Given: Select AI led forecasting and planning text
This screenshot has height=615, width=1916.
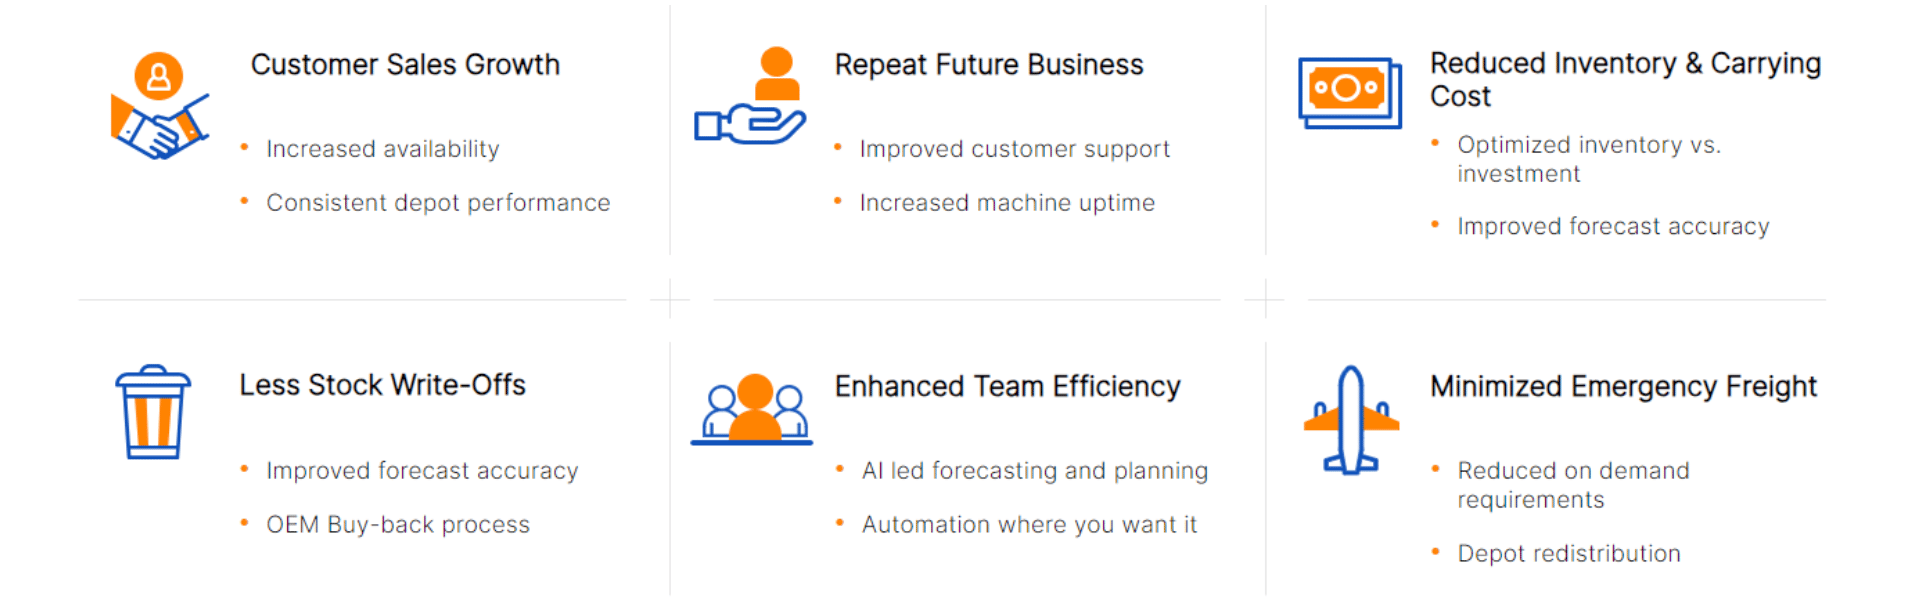Looking at the screenshot, I should tap(1034, 471).
